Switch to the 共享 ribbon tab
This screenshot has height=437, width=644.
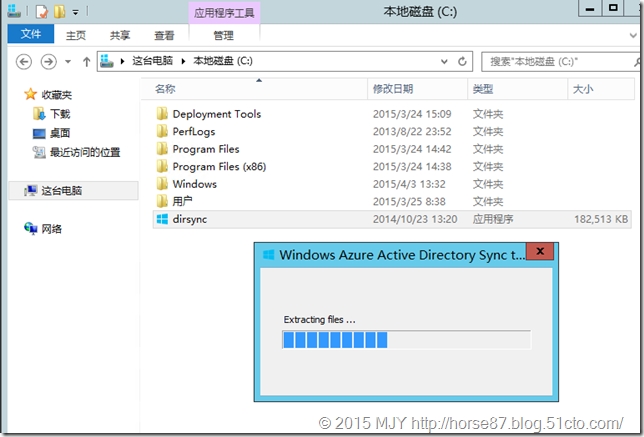pos(120,35)
